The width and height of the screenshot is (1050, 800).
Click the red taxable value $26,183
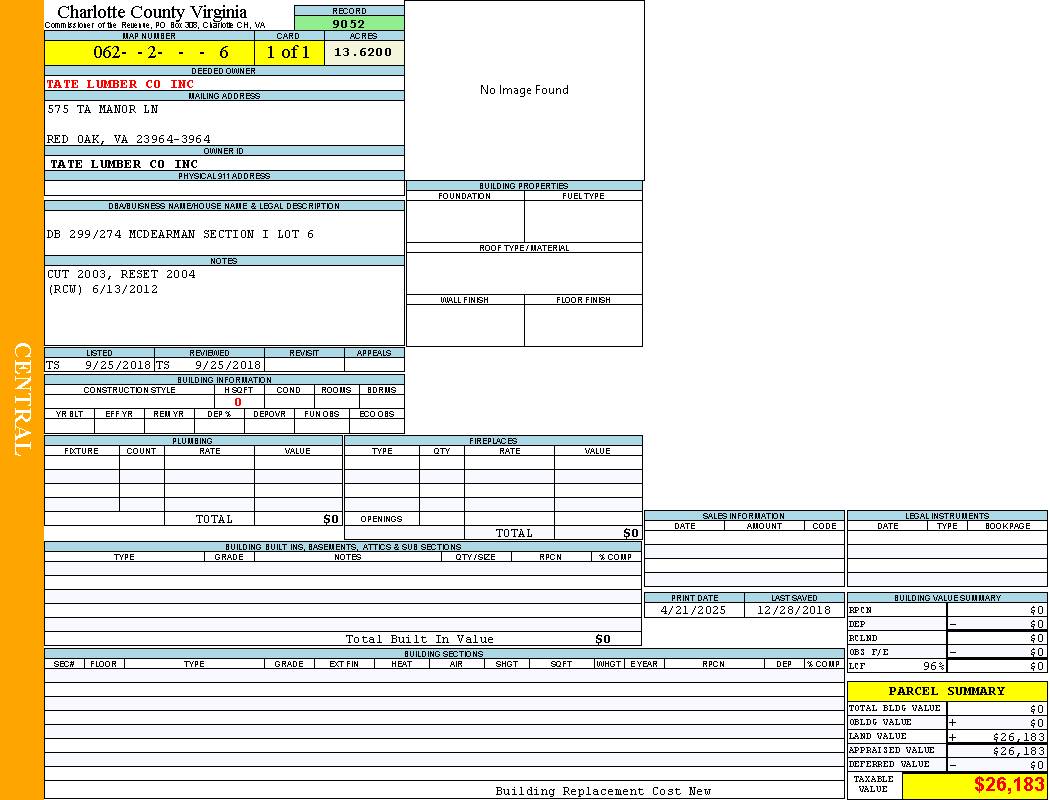point(1008,785)
